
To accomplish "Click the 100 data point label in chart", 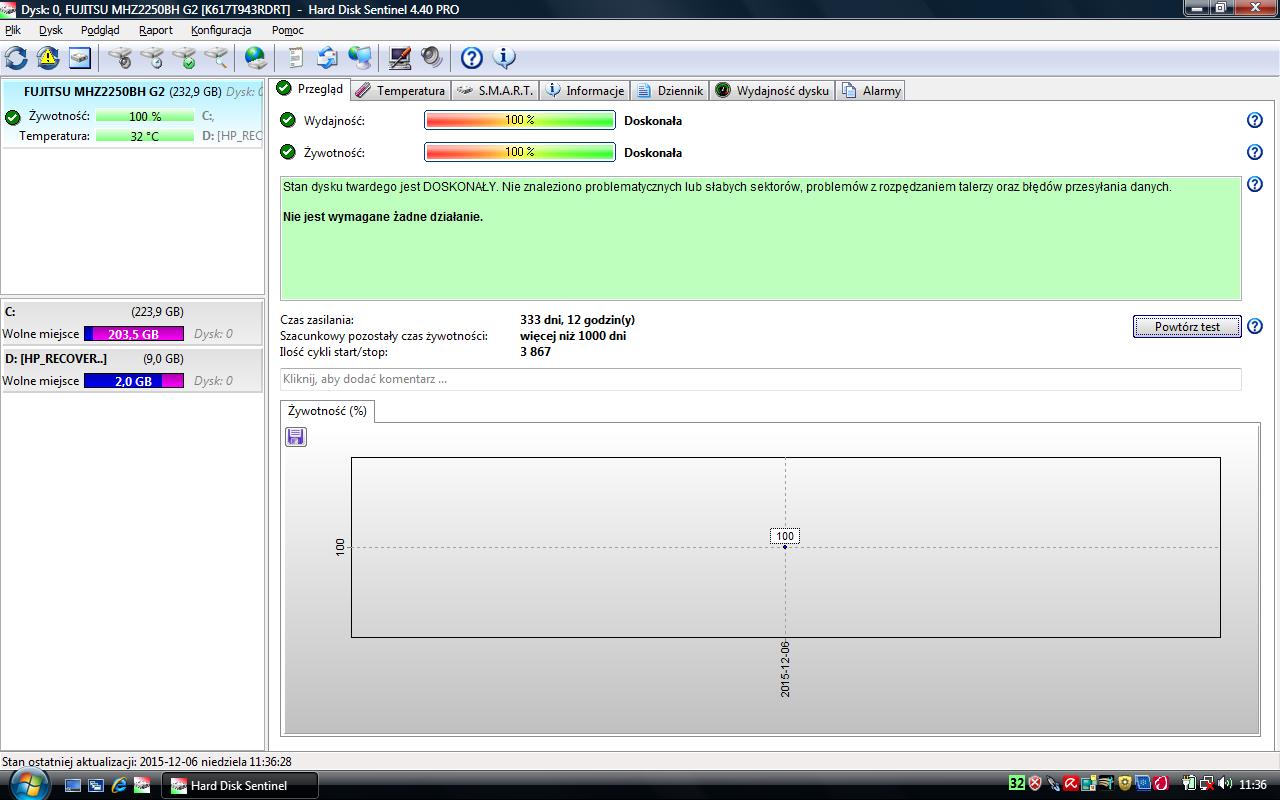I will coord(785,536).
